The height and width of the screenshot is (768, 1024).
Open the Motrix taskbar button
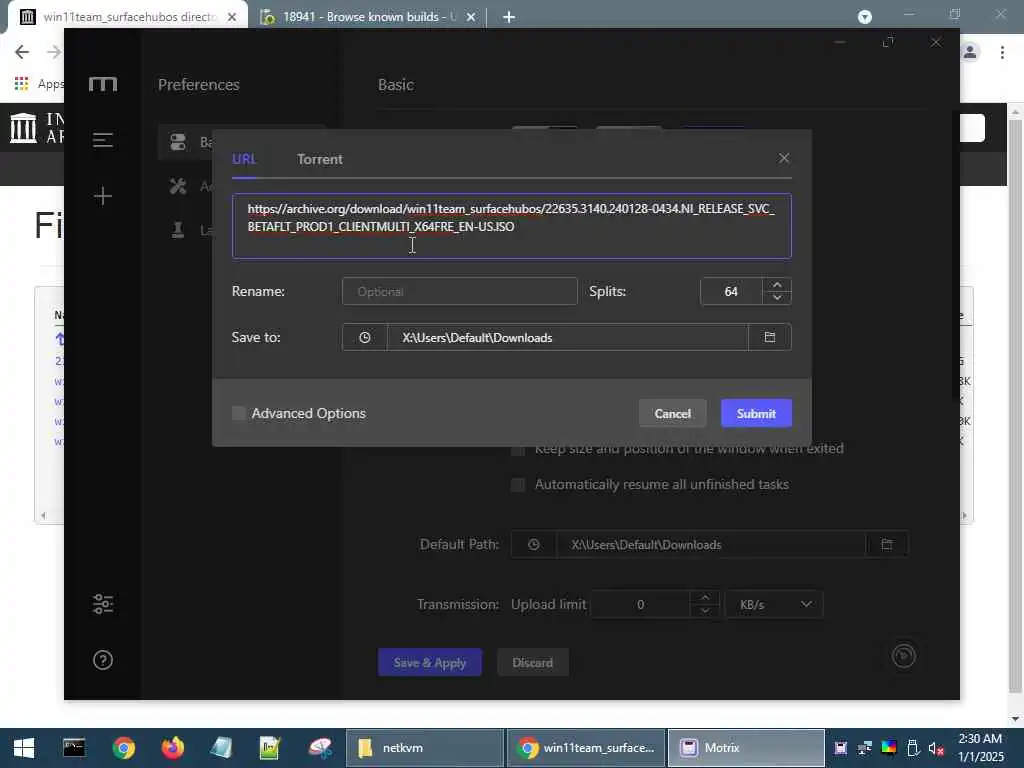(x=746, y=748)
